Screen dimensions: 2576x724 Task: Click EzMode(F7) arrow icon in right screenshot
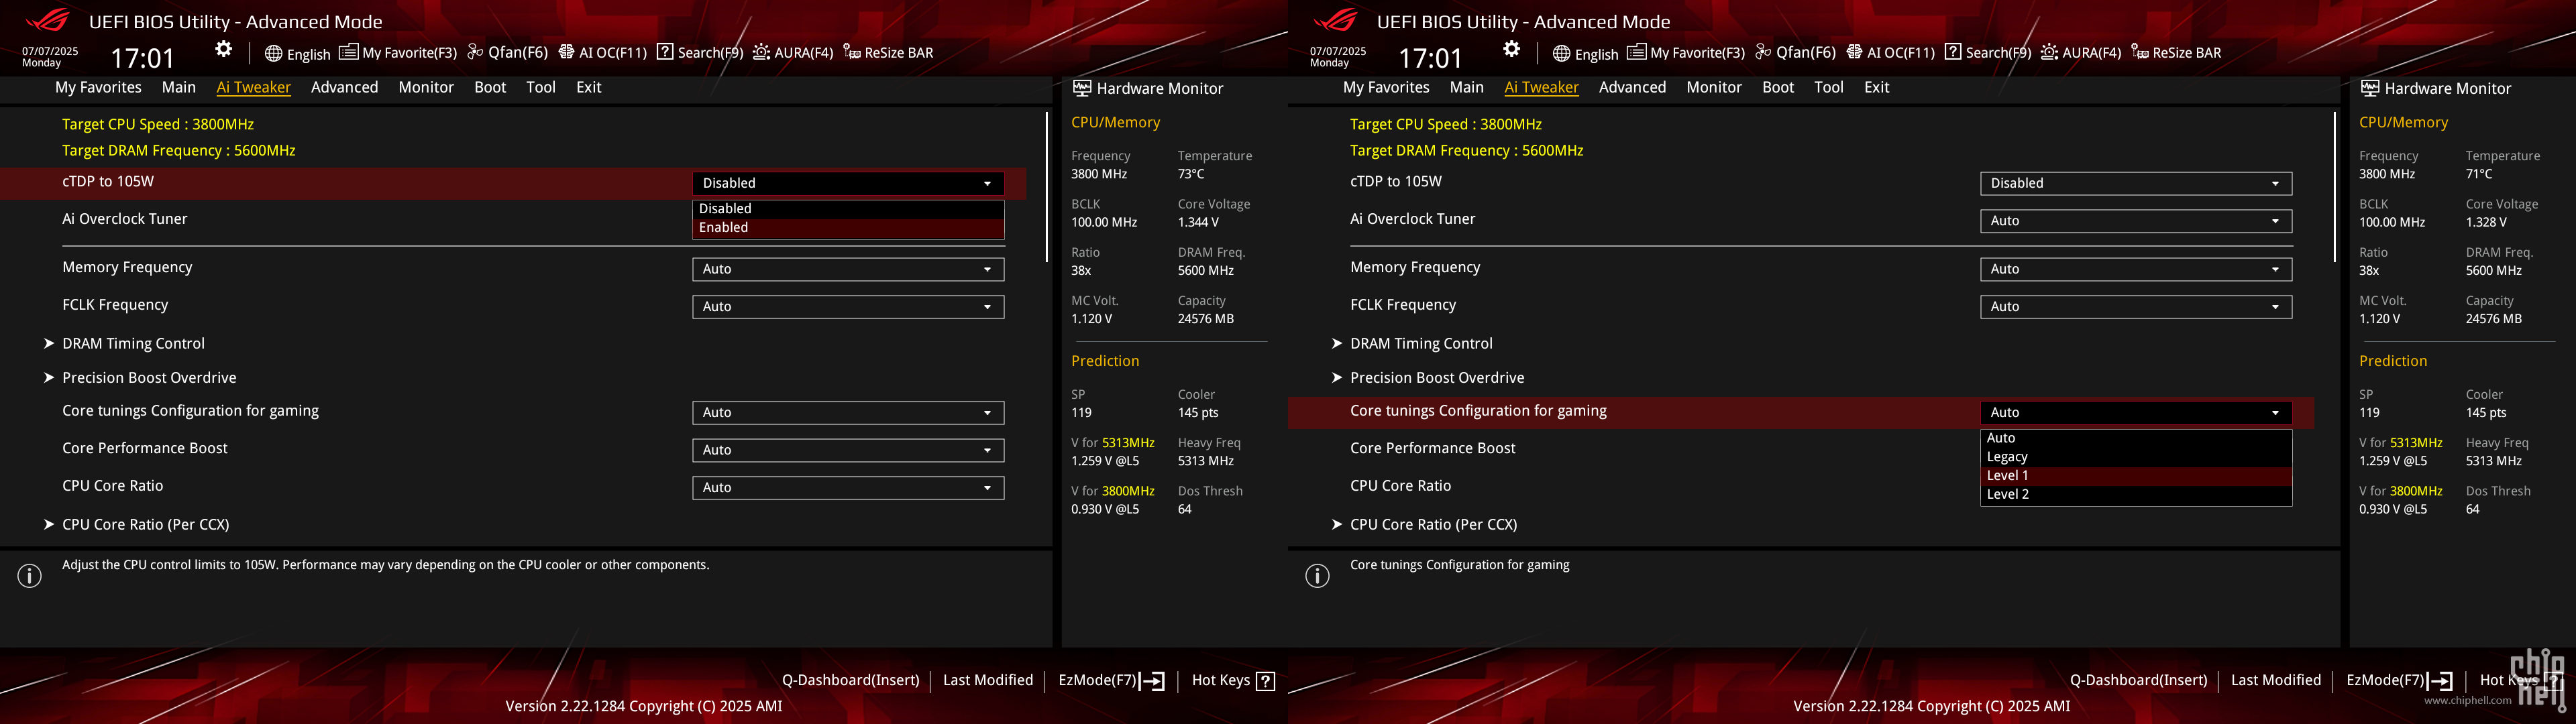(2441, 681)
